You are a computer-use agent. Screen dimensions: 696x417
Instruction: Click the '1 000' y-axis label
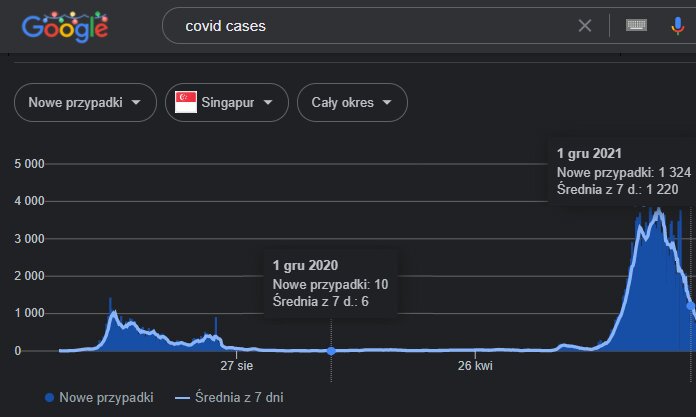(x=29, y=314)
